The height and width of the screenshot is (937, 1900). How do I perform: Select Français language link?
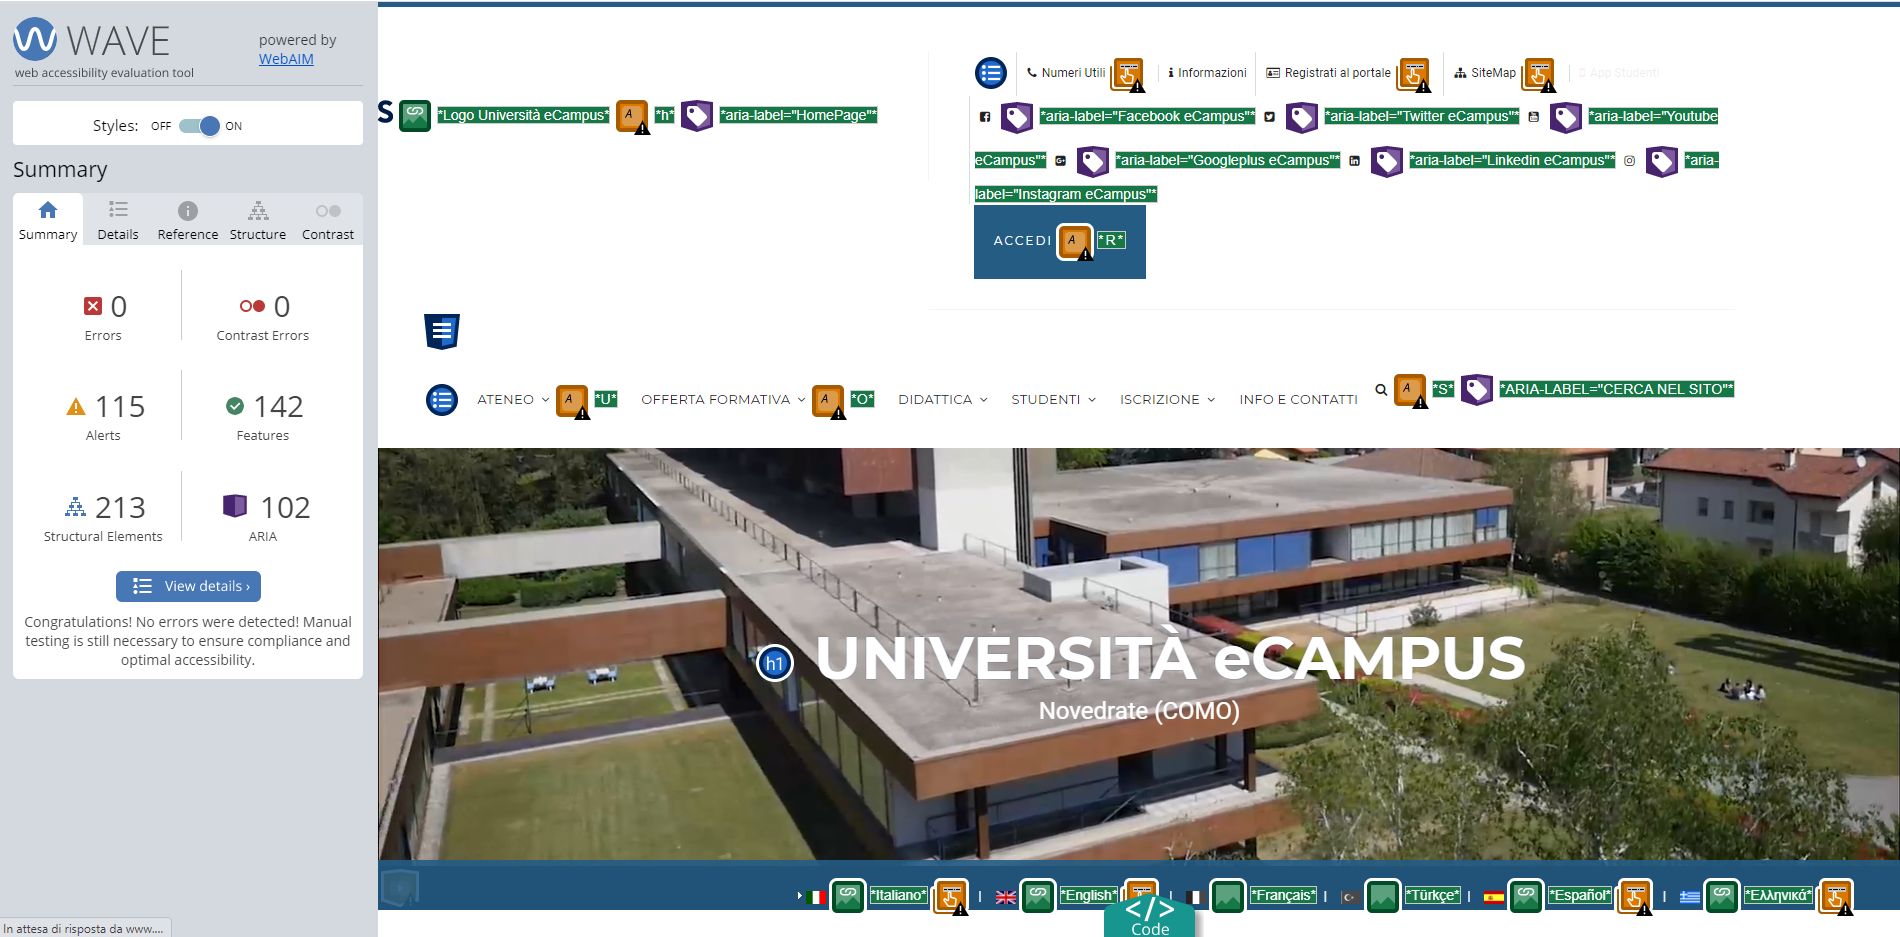1283,895
